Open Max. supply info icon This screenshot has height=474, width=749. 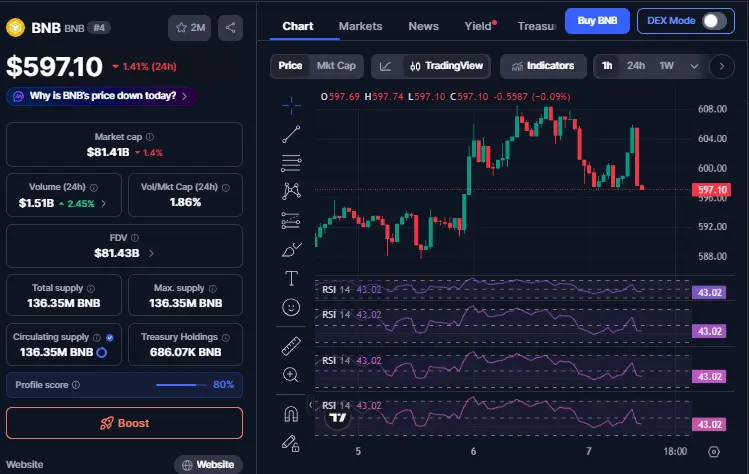point(213,289)
